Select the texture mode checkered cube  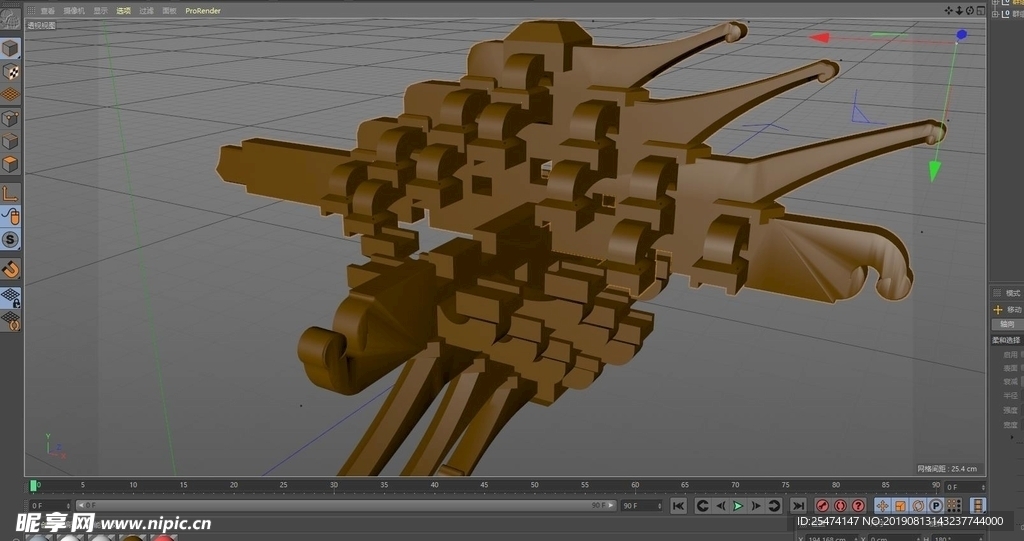tap(10, 71)
